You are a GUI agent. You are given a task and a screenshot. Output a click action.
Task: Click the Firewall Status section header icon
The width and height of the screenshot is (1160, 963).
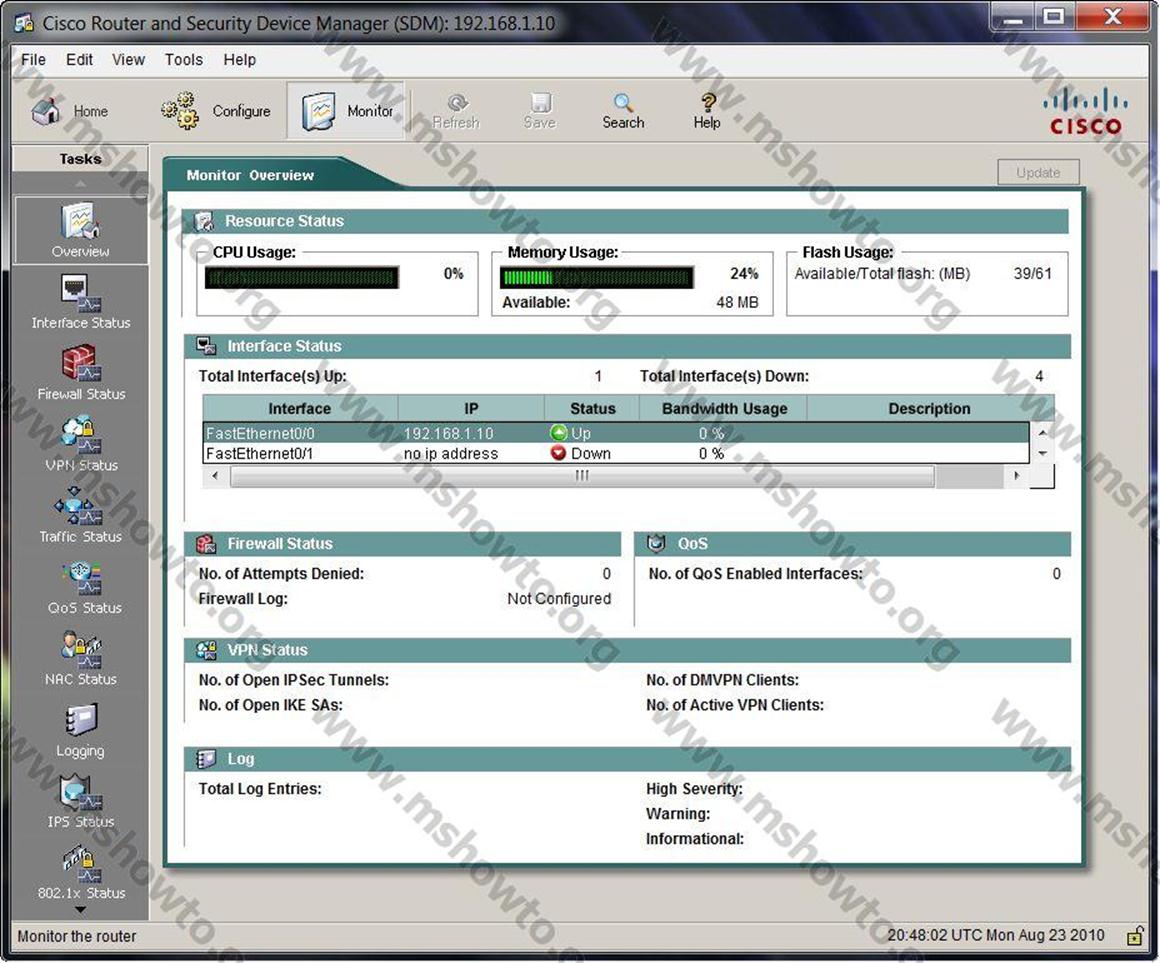[206, 544]
